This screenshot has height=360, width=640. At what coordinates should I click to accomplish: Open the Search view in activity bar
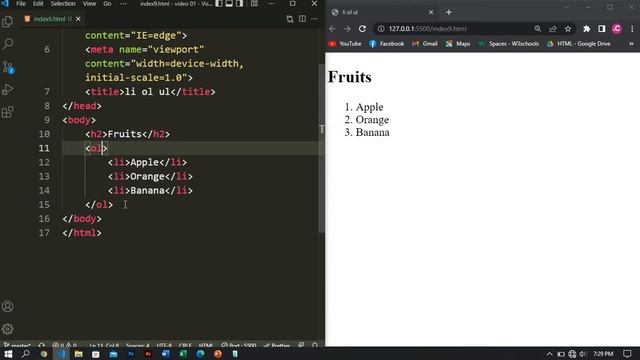point(7,44)
